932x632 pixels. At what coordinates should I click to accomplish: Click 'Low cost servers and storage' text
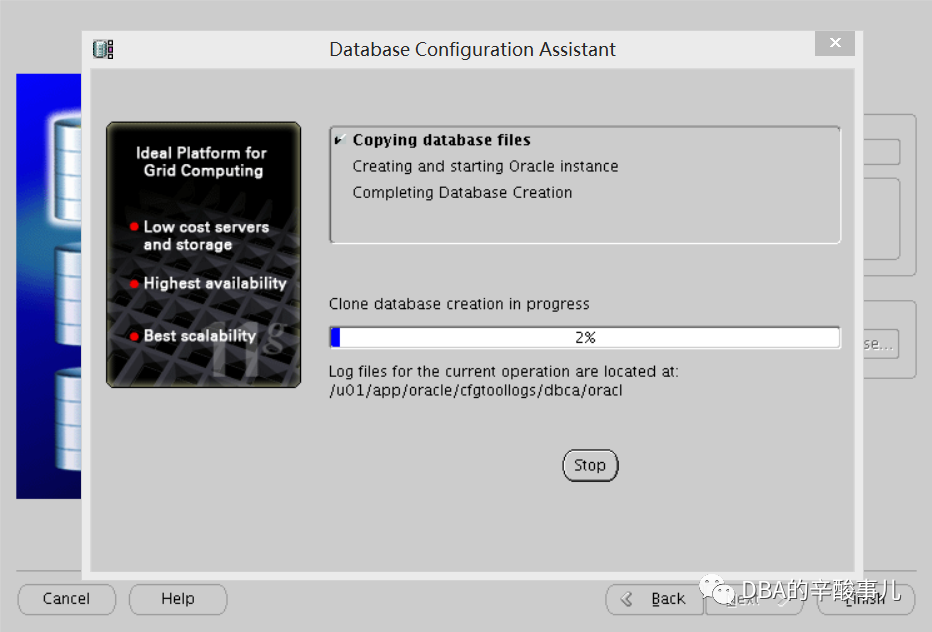click(206, 236)
